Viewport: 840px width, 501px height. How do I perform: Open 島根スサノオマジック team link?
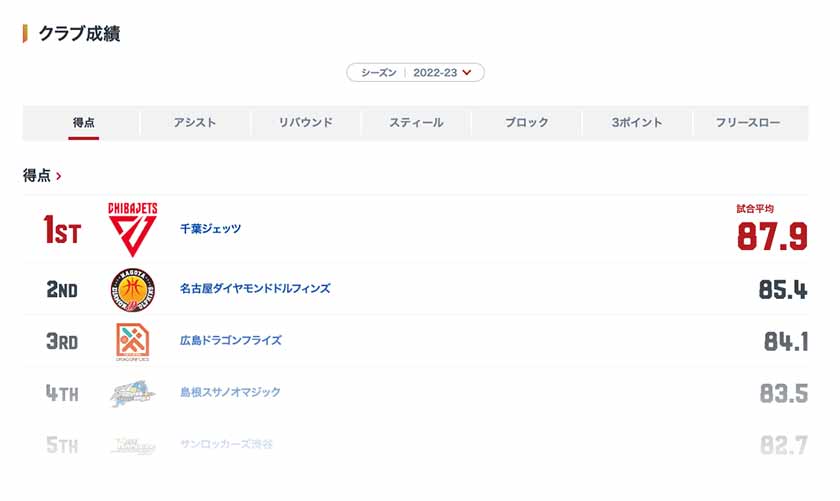[x=230, y=393]
